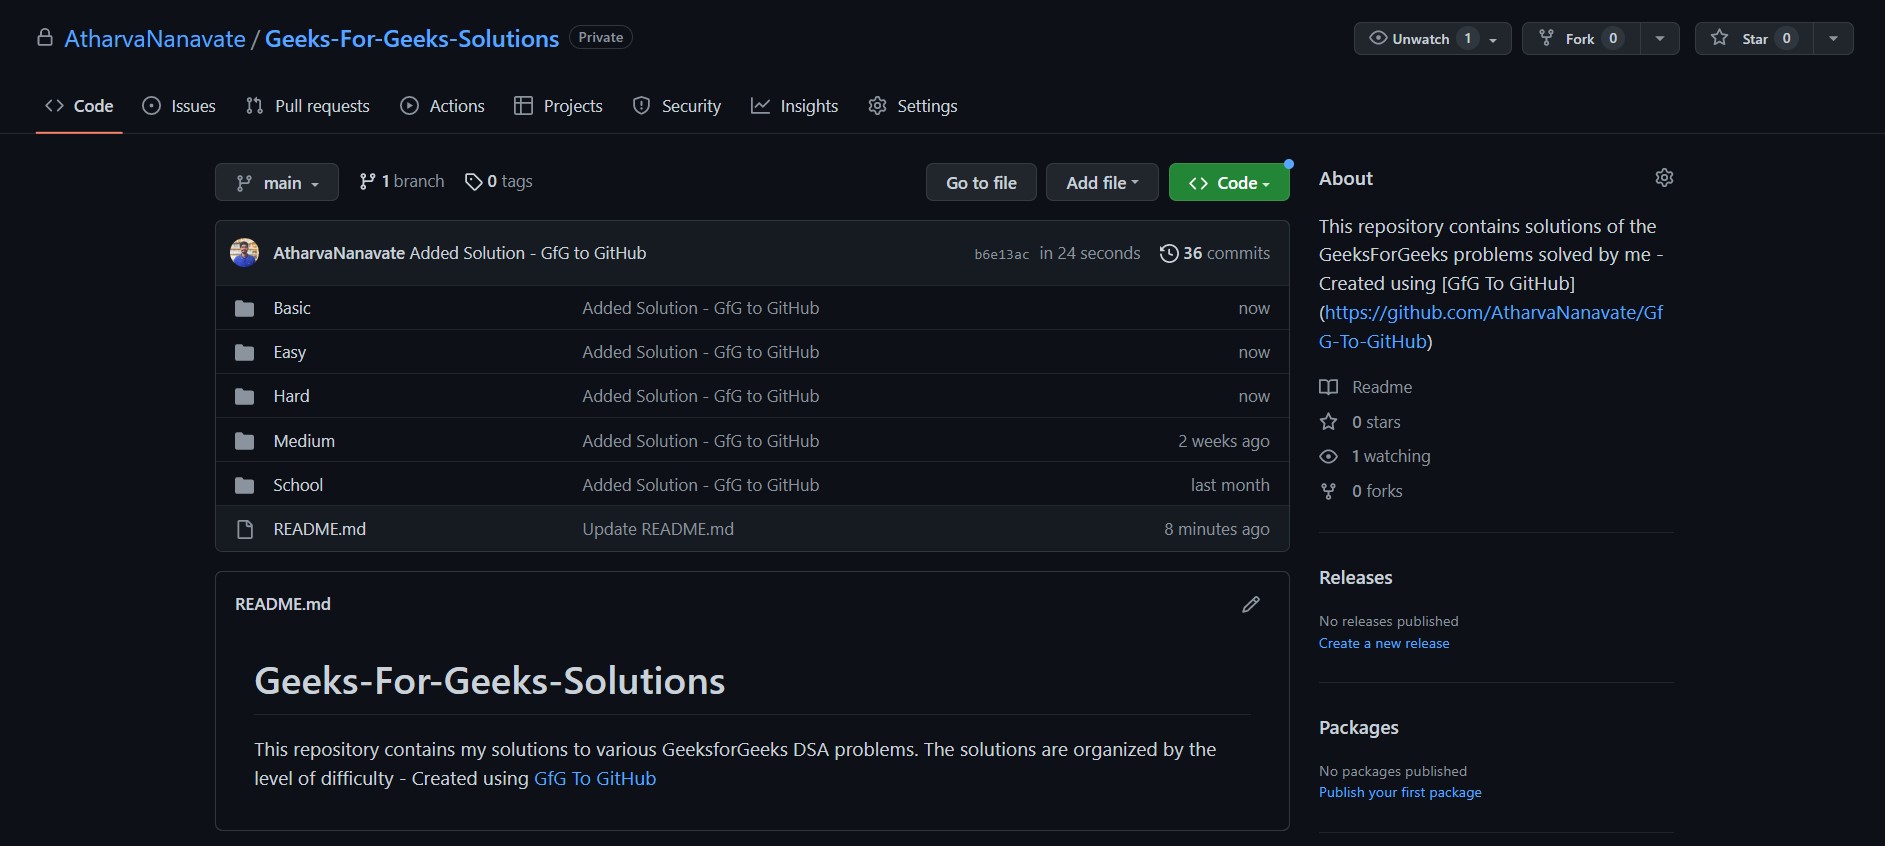Open the Easy folder
Viewport: 1885px width, 846px height.
click(290, 352)
